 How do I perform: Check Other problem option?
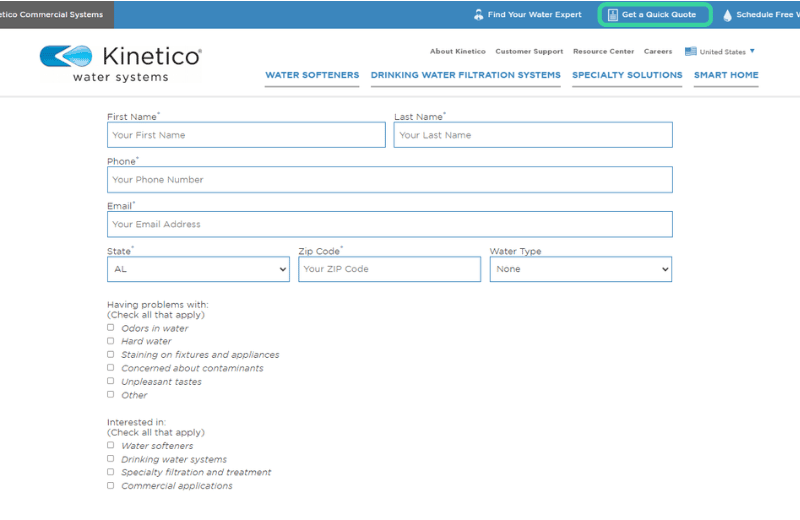click(x=110, y=394)
